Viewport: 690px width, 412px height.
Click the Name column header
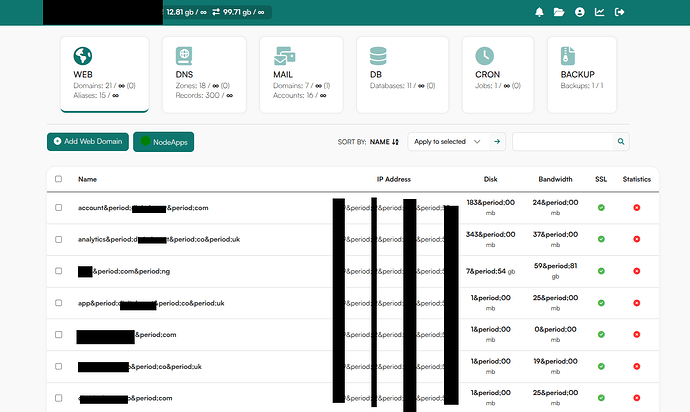coord(88,179)
